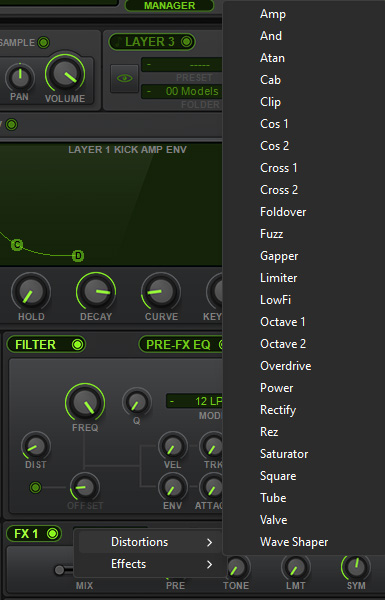
Task: Click the VOLUME knob
Action: click(x=65, y=74)
